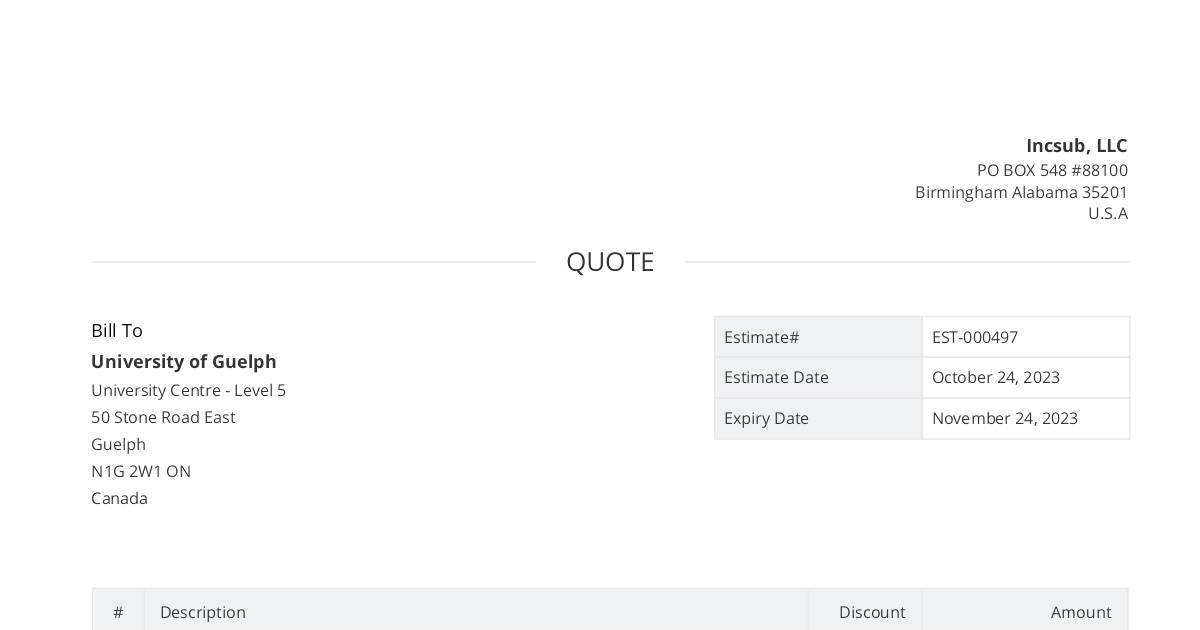The height and width of the screenshot is (630, 1200).
Task: Select the PO BOX 548 #88100 line
Action: [1052, 170]
